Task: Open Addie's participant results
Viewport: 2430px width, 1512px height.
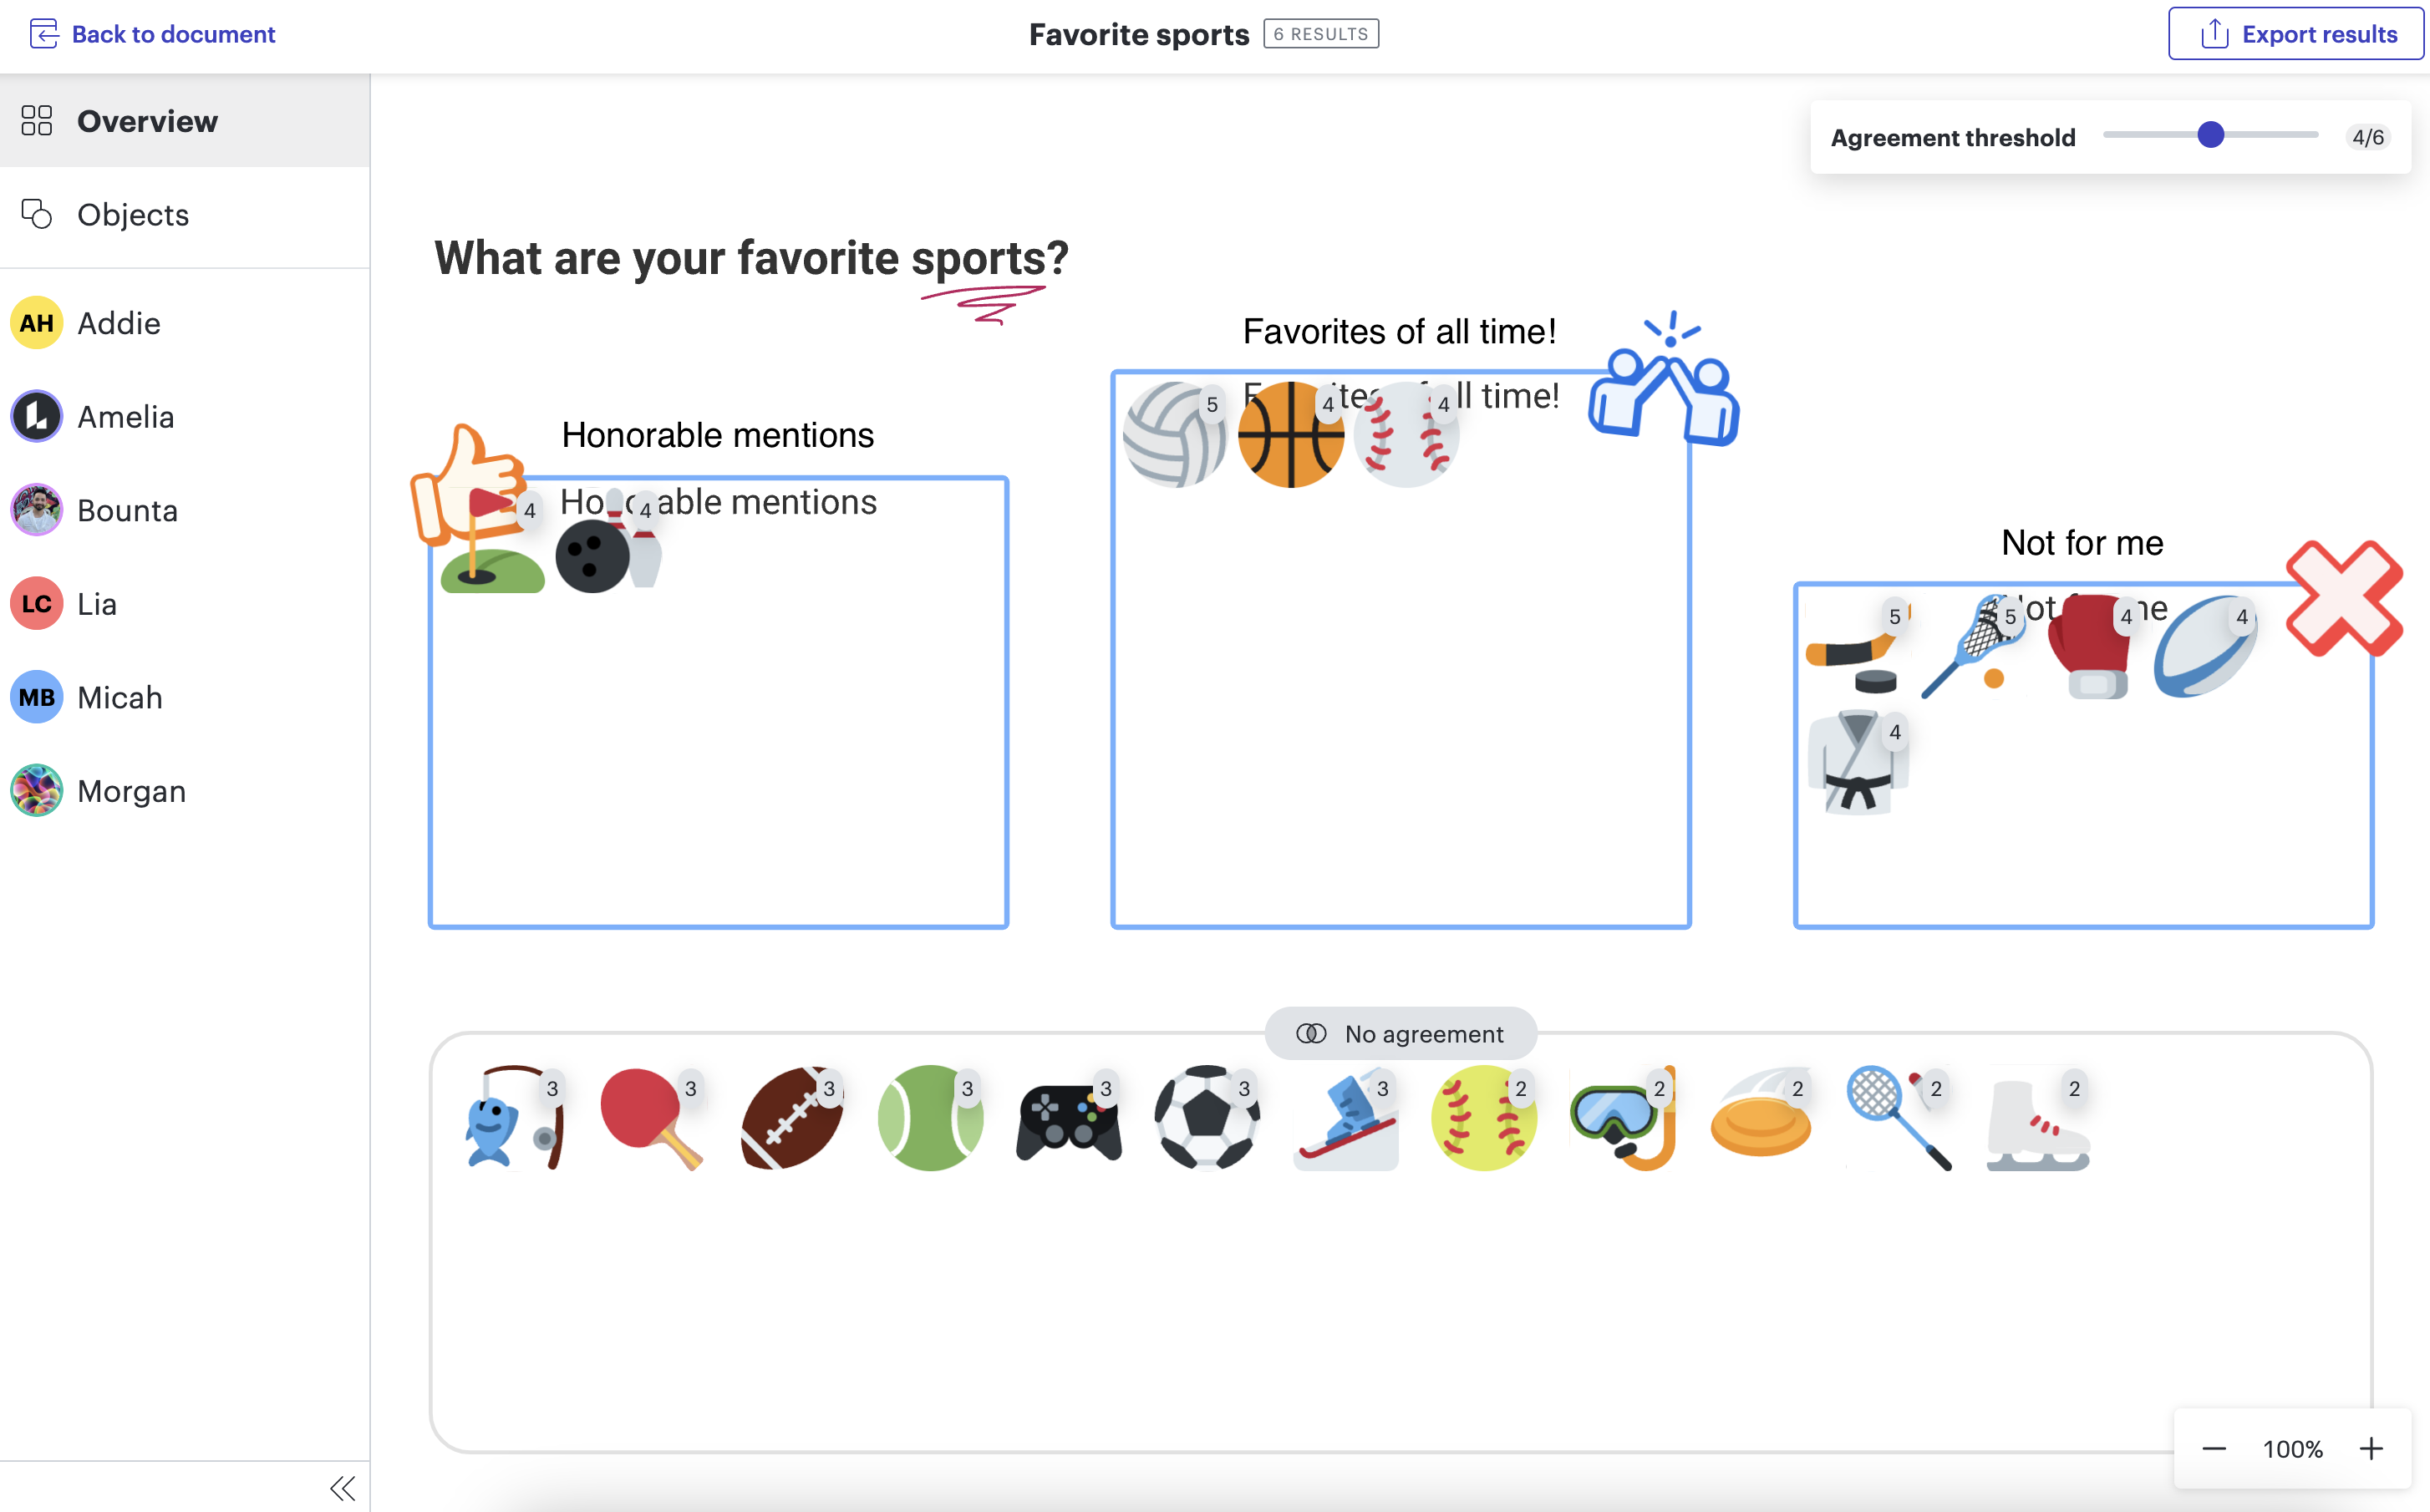Action: pyautogui.click(x=117, y=322)
